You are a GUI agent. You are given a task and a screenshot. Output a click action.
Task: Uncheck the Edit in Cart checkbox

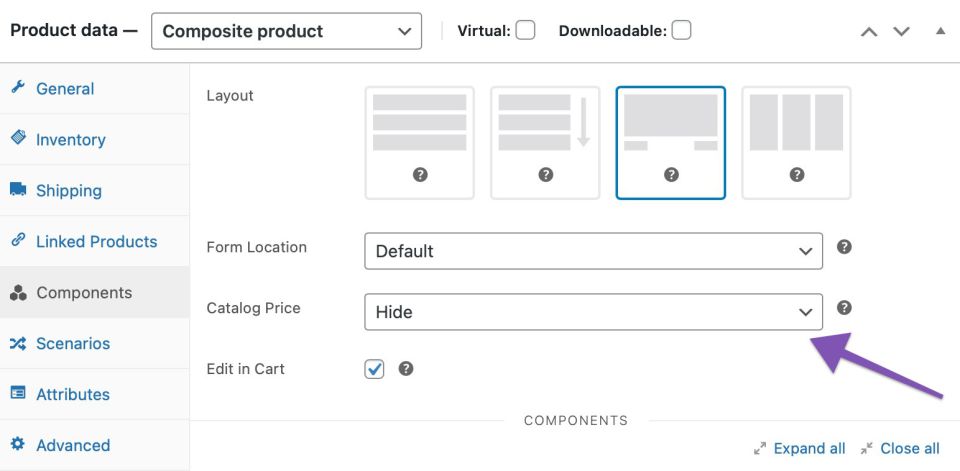(x=375, y=369)
